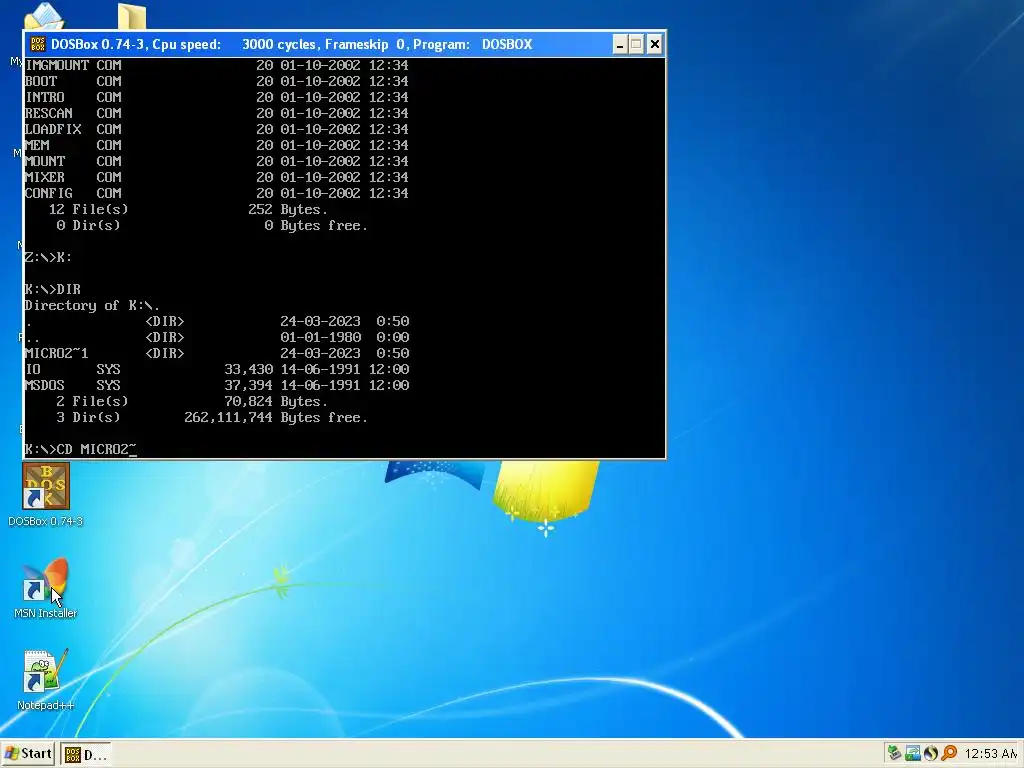
Task: Click the MOUNT COM file row
Action: pos(217,161)
